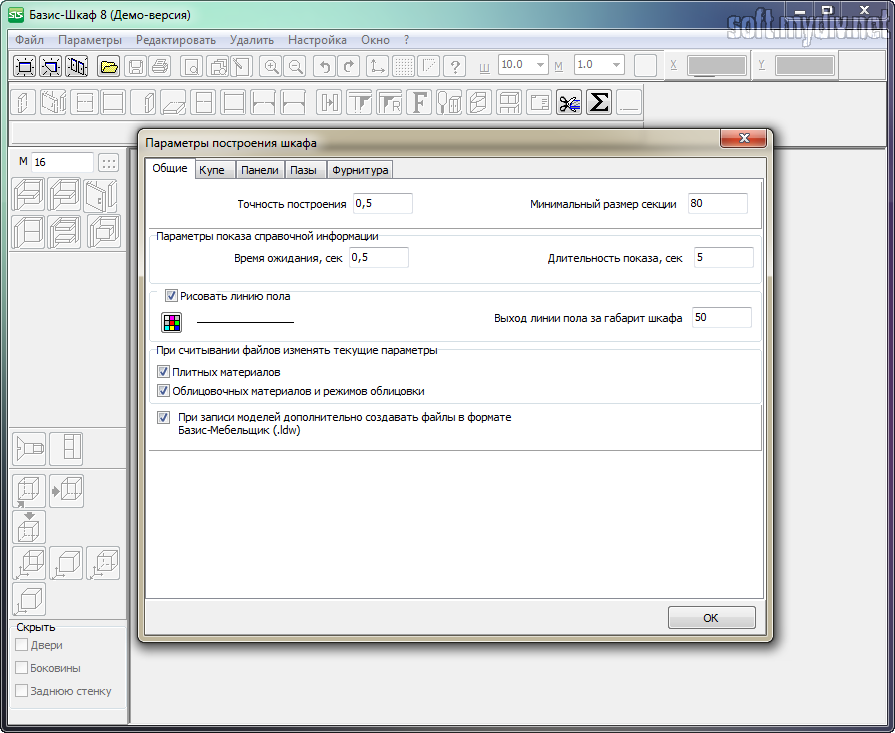Screen dimensions: 895x733
Task: Toggle 'Плитных материалов' checkbox
Action: pos(164,372)
